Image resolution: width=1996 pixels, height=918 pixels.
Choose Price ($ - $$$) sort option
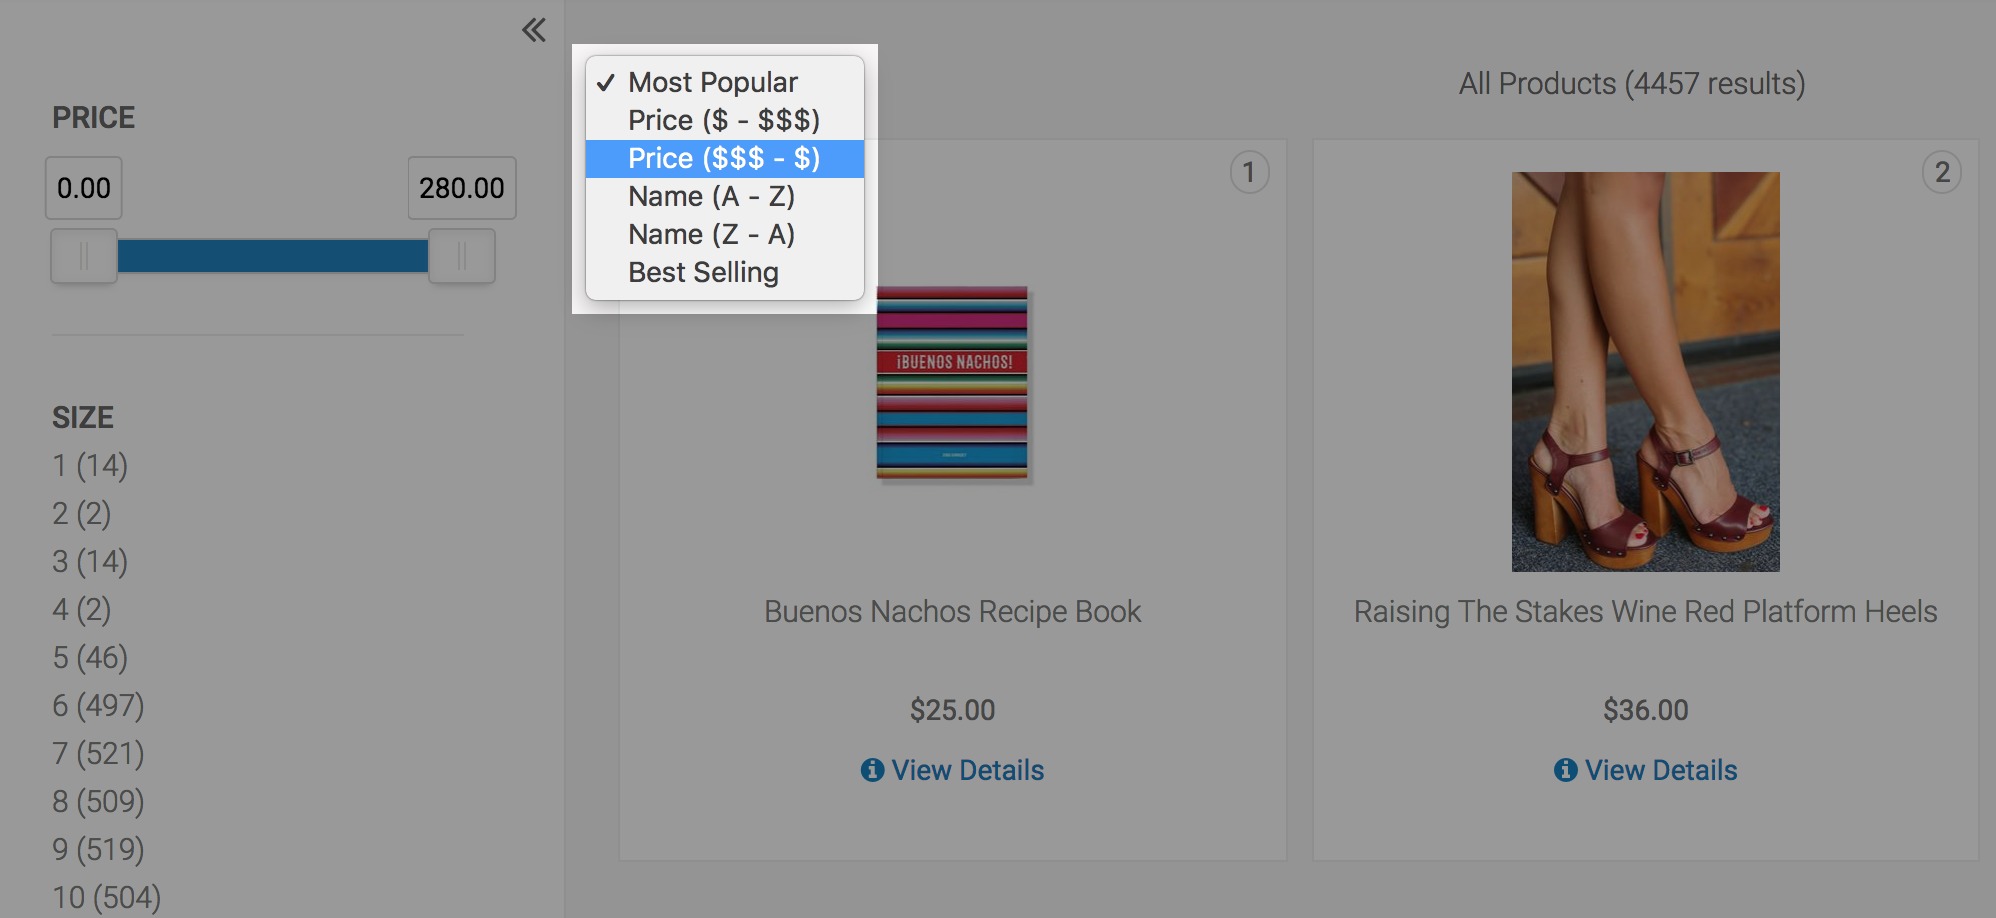(723, 120)
